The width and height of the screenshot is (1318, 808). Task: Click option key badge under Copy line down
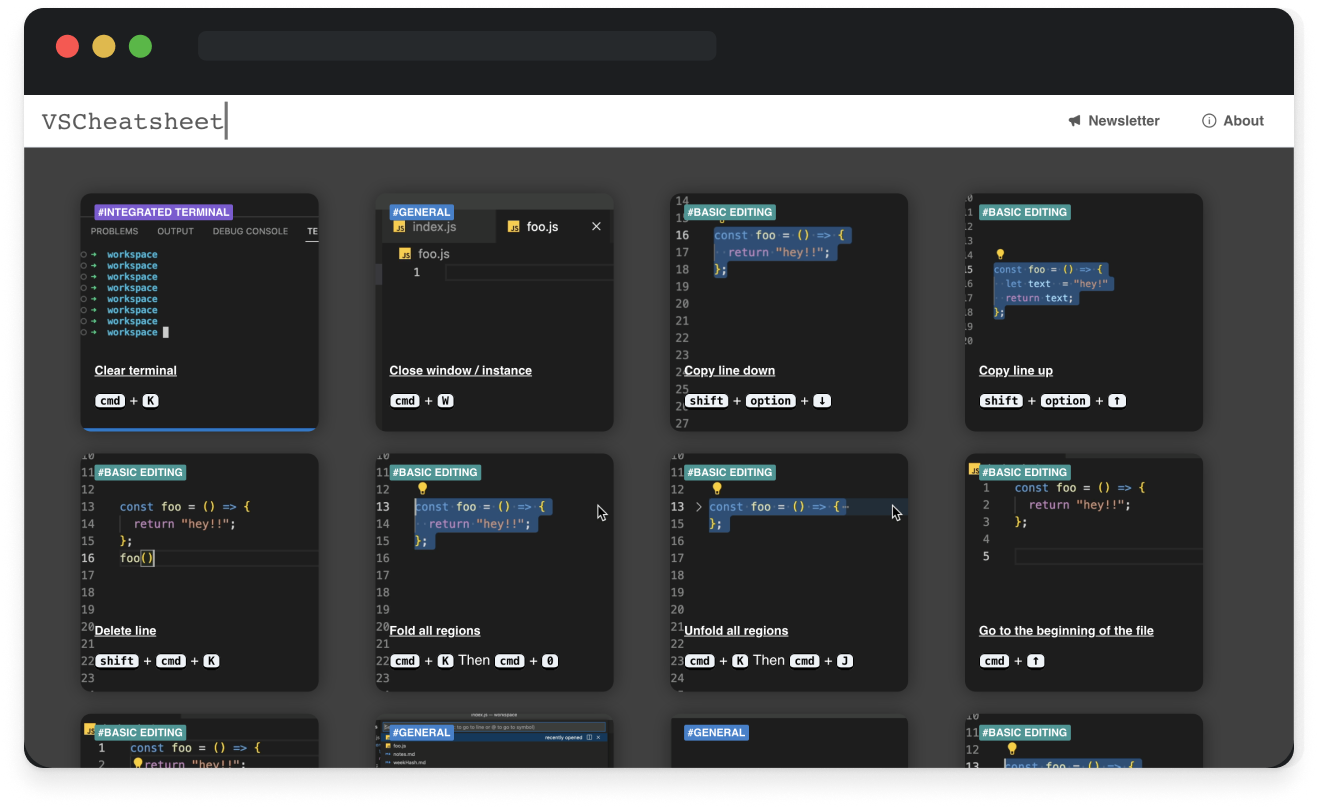pyautogui.click(x=771, y=401)
